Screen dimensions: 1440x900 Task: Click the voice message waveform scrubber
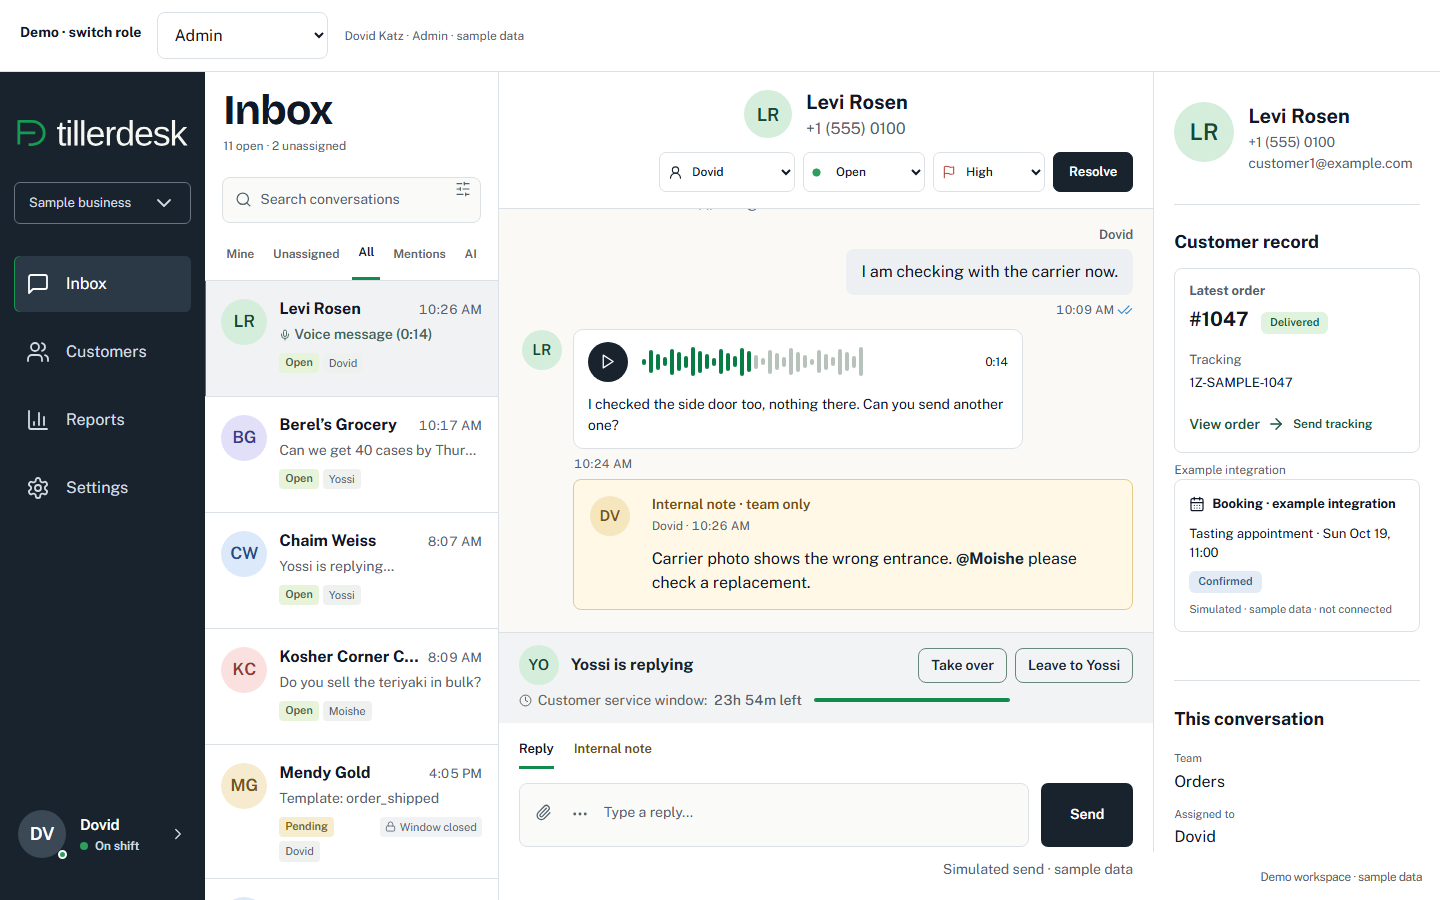(x=752, y=362)
